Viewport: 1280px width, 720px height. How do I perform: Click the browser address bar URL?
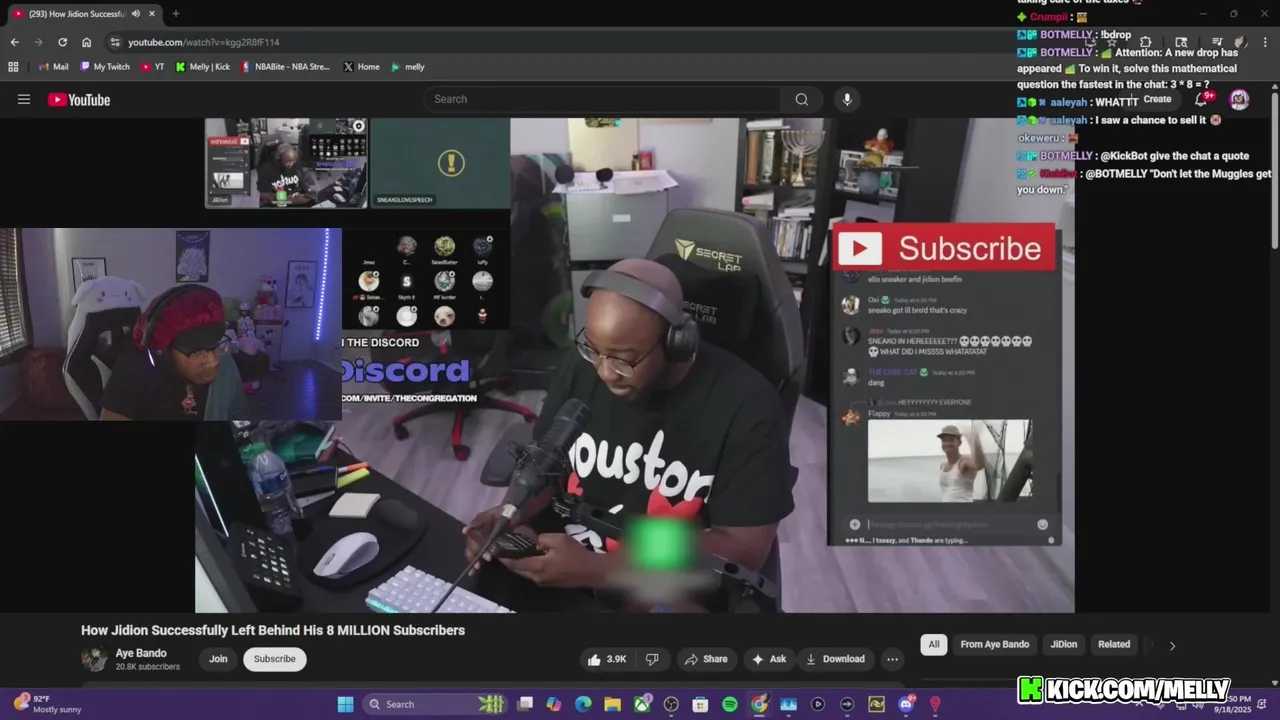click(x=203, y=42)
